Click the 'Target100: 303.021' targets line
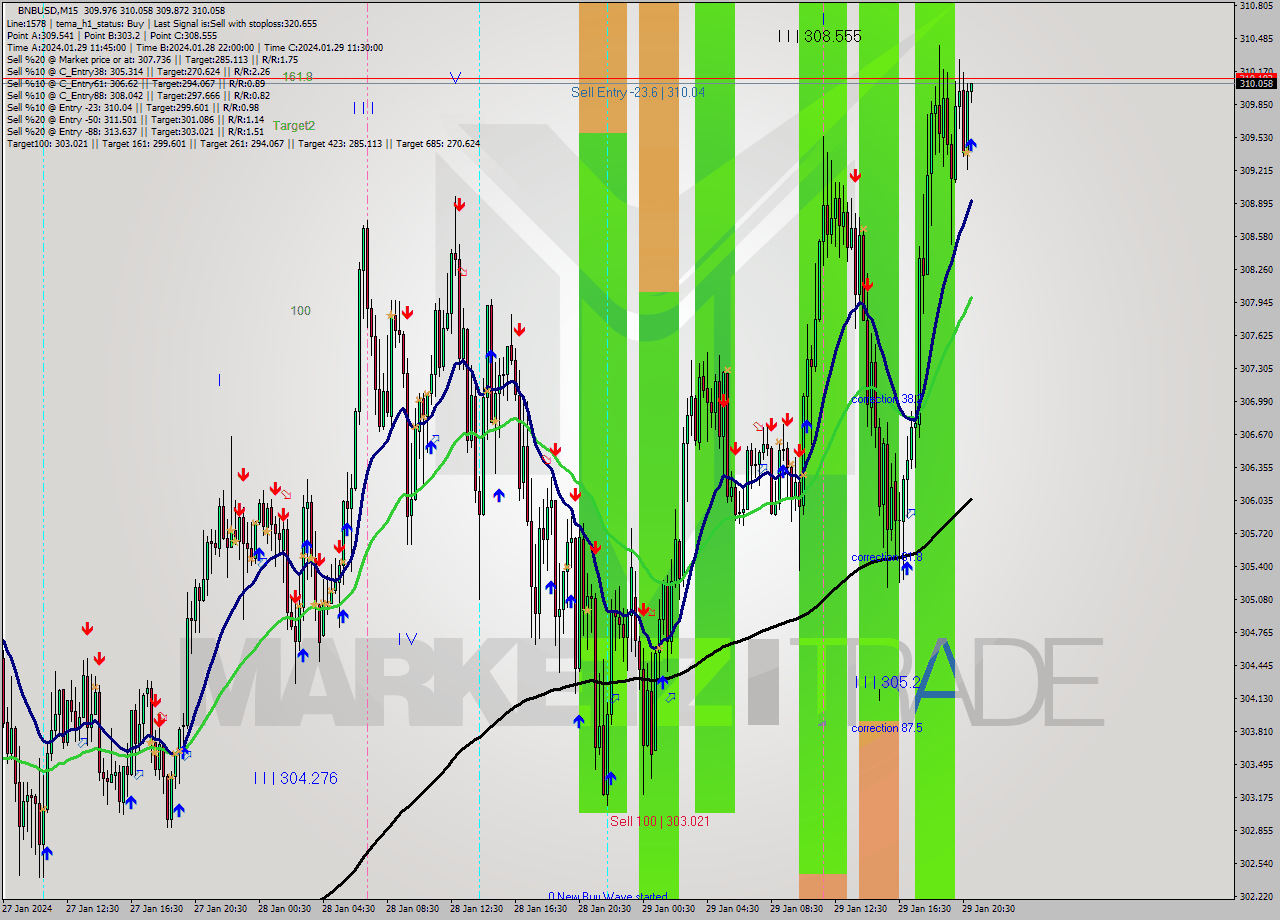The width and height of the screenshot is (1280, 920). (x=243, y=143)
